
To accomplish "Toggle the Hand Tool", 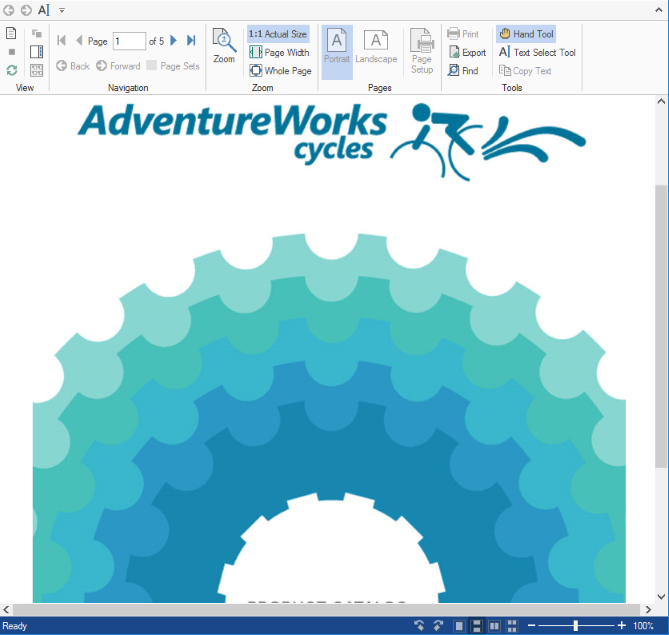I will tap(526, 34).
